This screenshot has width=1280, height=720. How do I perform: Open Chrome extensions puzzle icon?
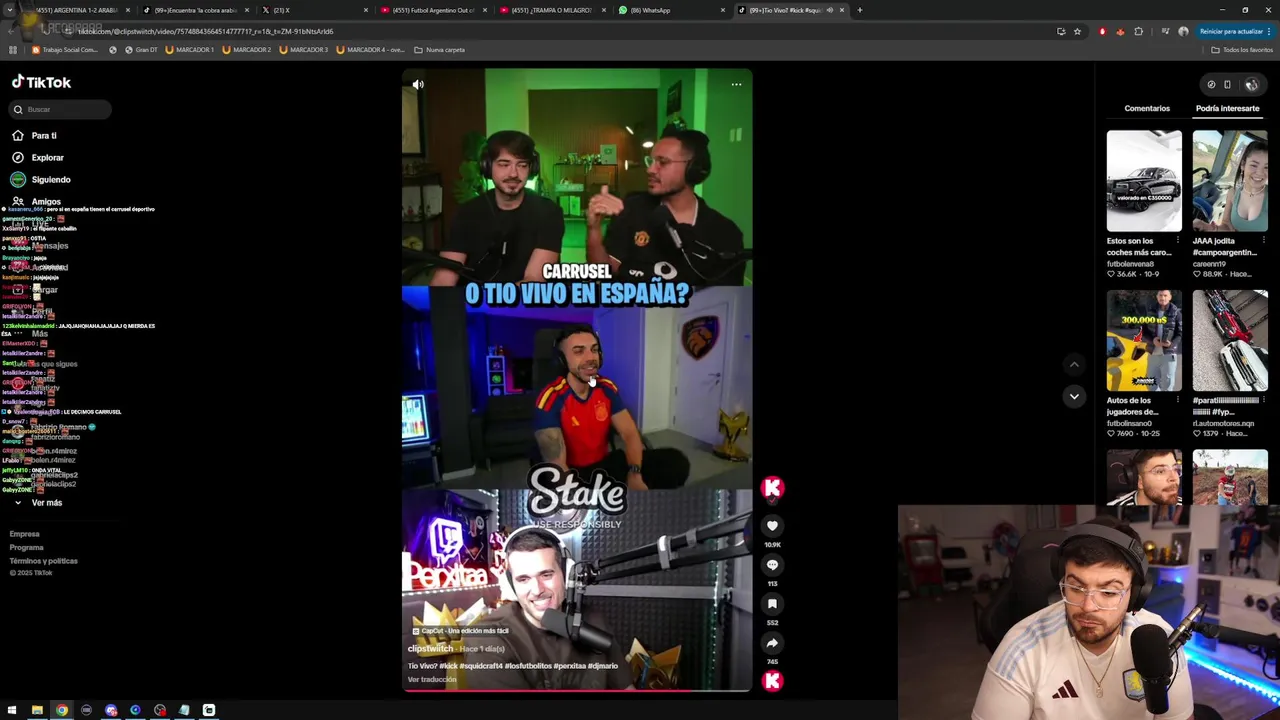(x=1138, y=31)
